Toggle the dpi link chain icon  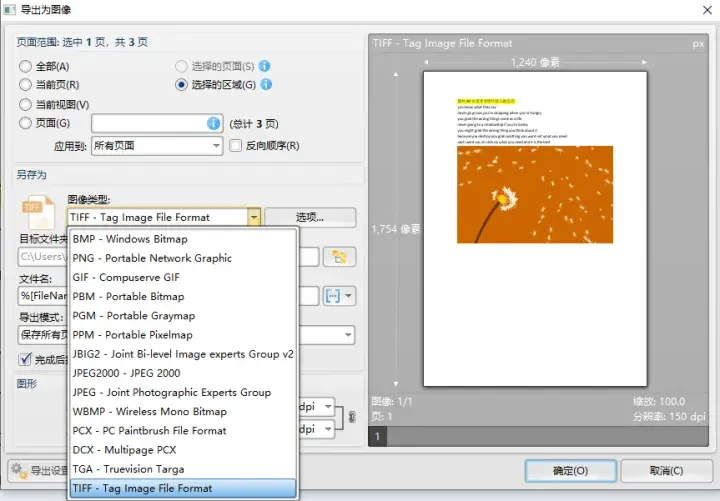(x=352, y=417)
